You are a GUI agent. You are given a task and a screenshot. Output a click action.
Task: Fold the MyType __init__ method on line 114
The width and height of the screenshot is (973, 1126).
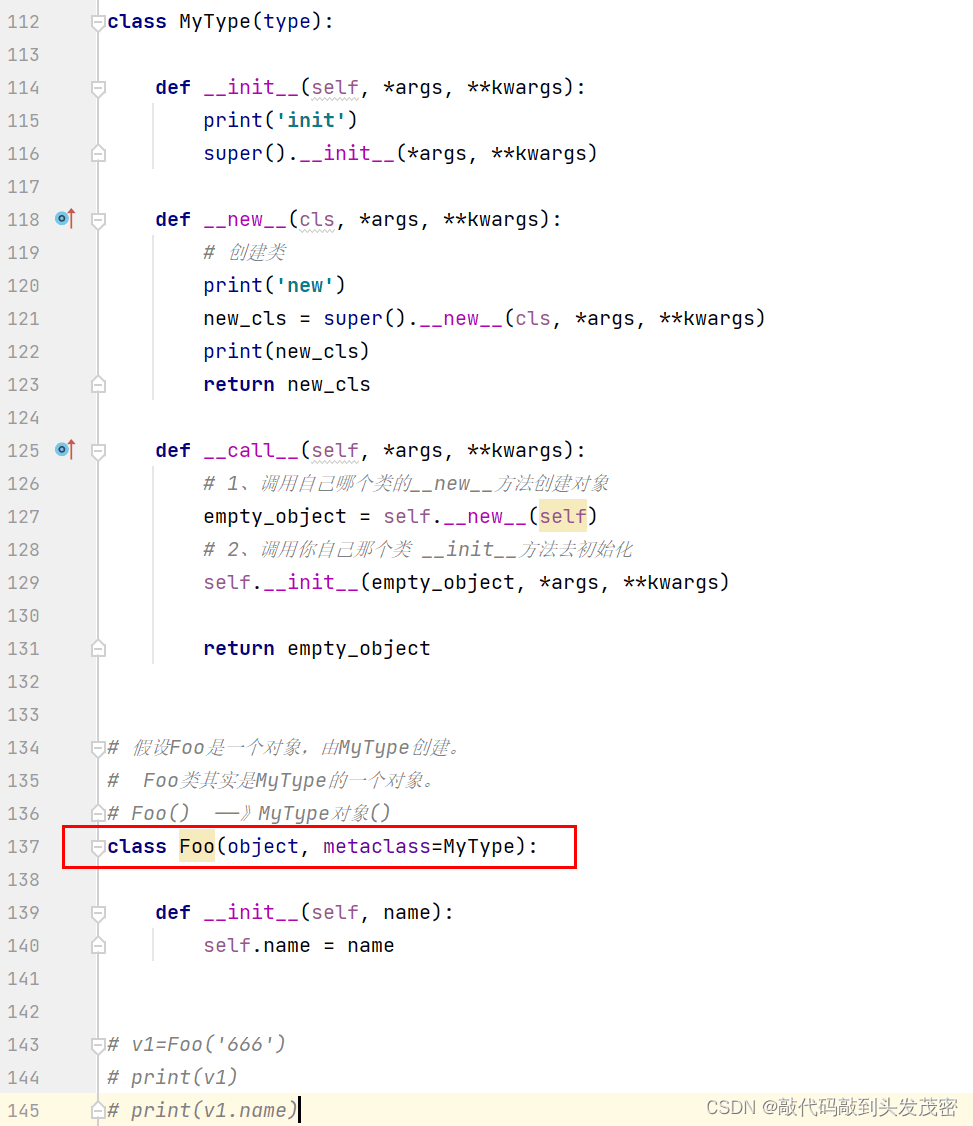98,88
